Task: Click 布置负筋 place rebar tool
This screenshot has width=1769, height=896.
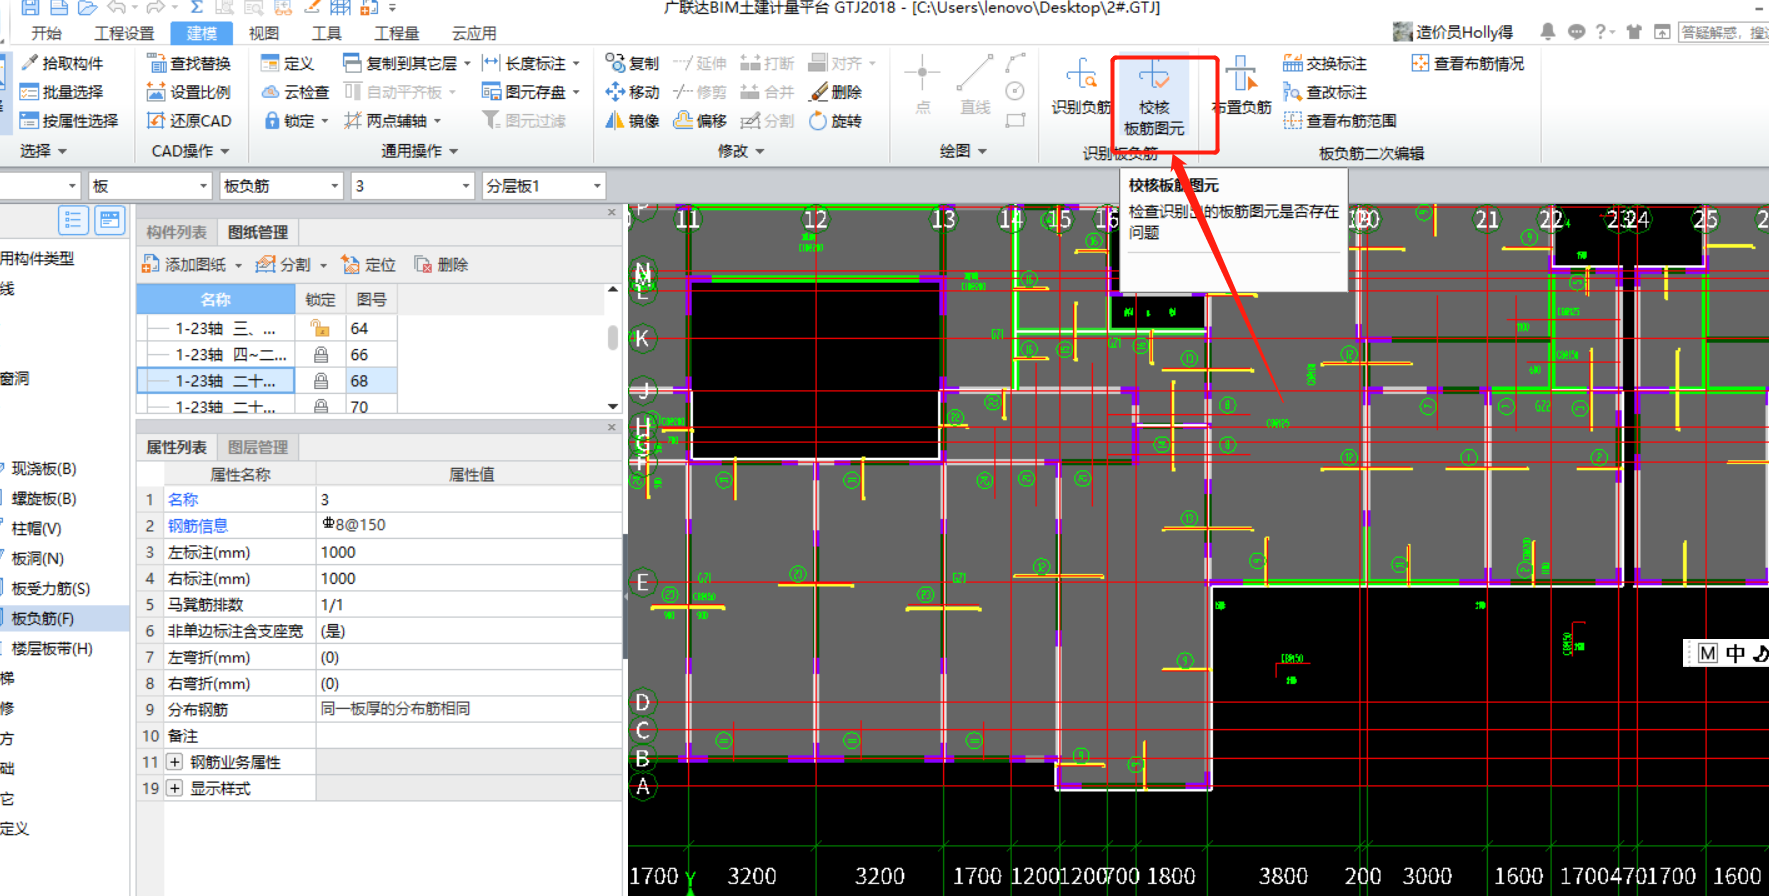Action: [x=1242, y=88]
